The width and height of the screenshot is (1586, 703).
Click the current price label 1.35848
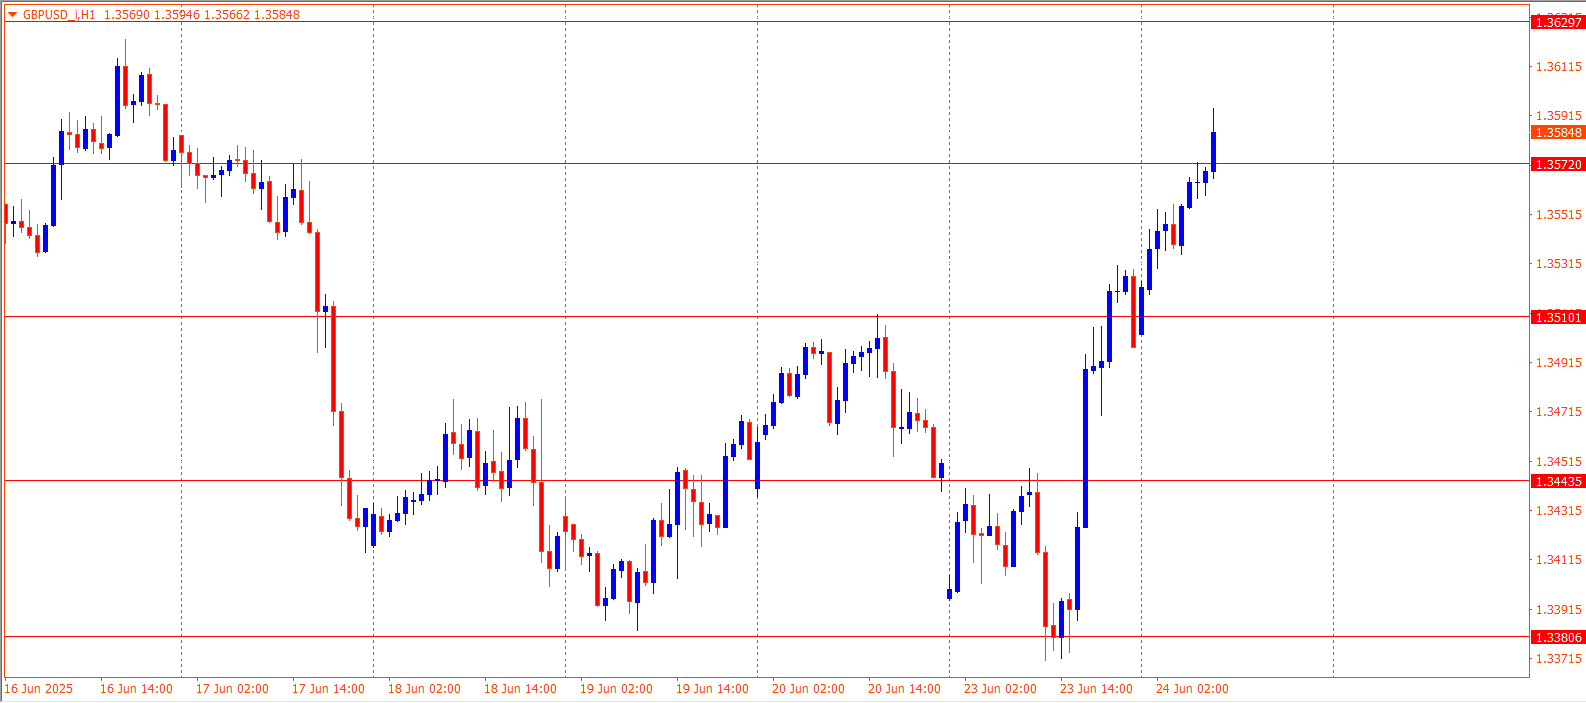(x=1558, y=132)
